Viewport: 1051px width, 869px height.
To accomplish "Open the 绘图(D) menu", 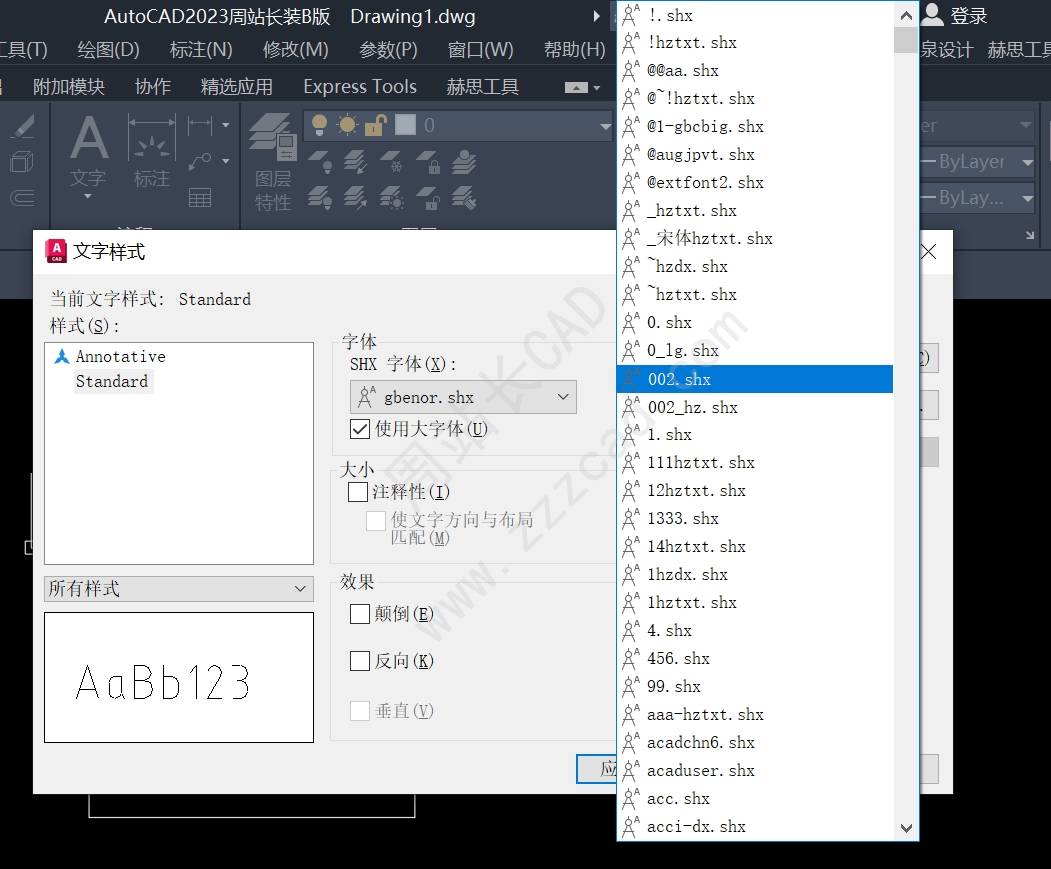I will pos(109,50).
